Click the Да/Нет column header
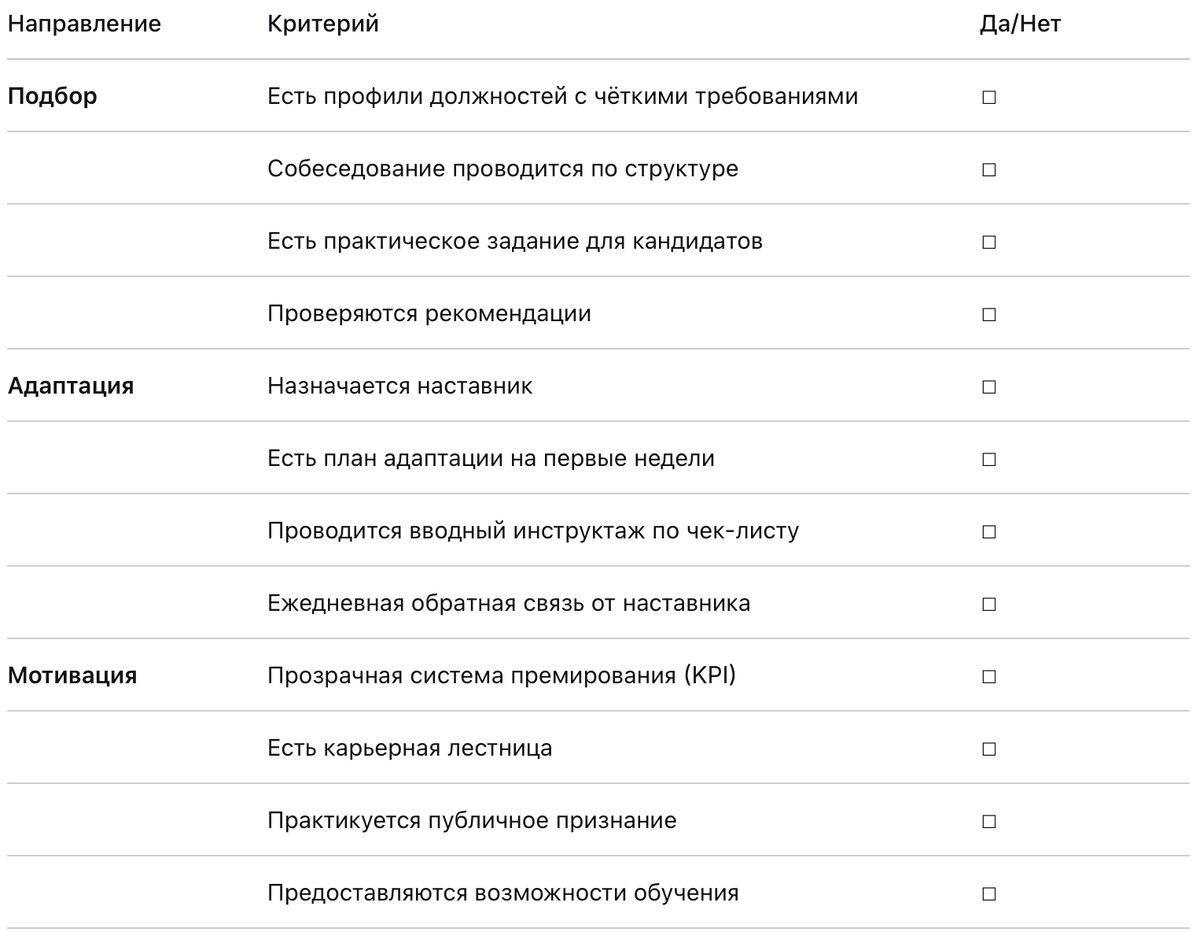1200x932 pixels. 1019,25
